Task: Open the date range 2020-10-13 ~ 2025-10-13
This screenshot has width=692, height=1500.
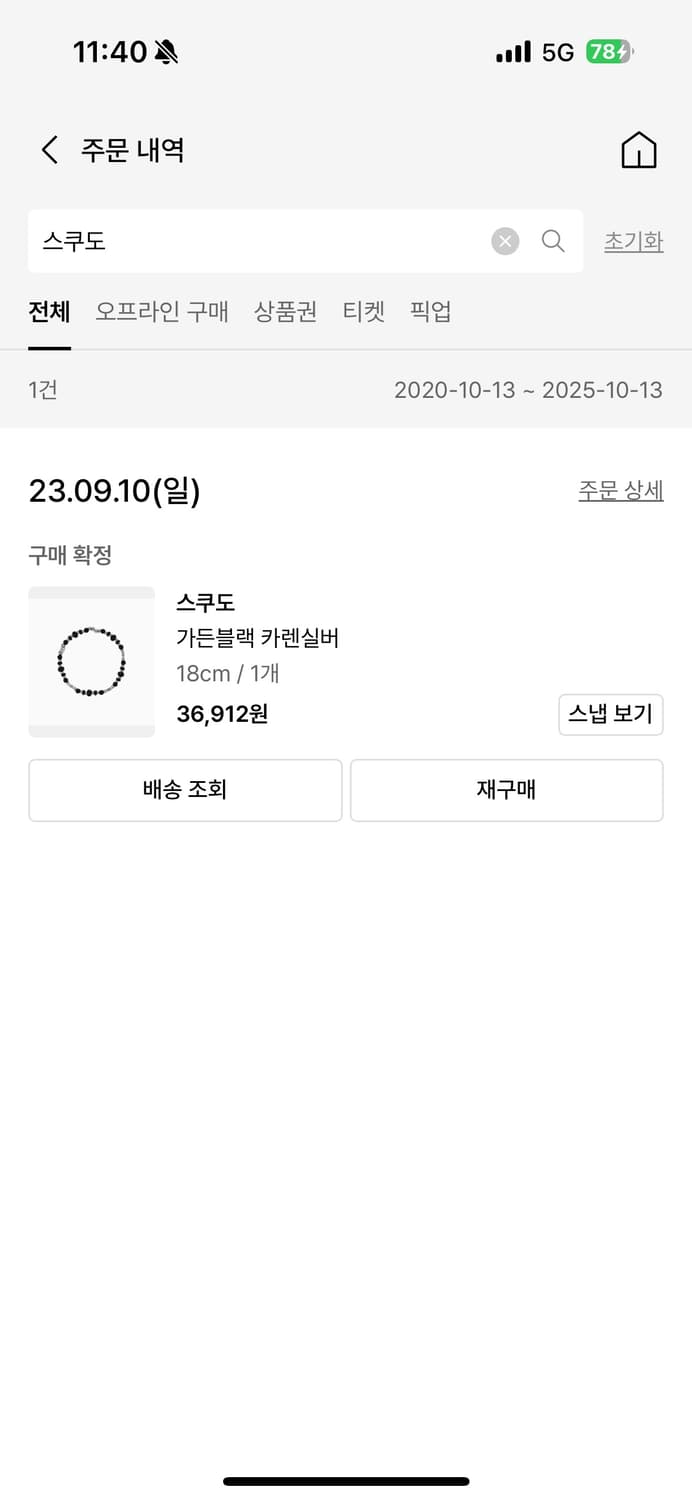Action: pos(528,390)
